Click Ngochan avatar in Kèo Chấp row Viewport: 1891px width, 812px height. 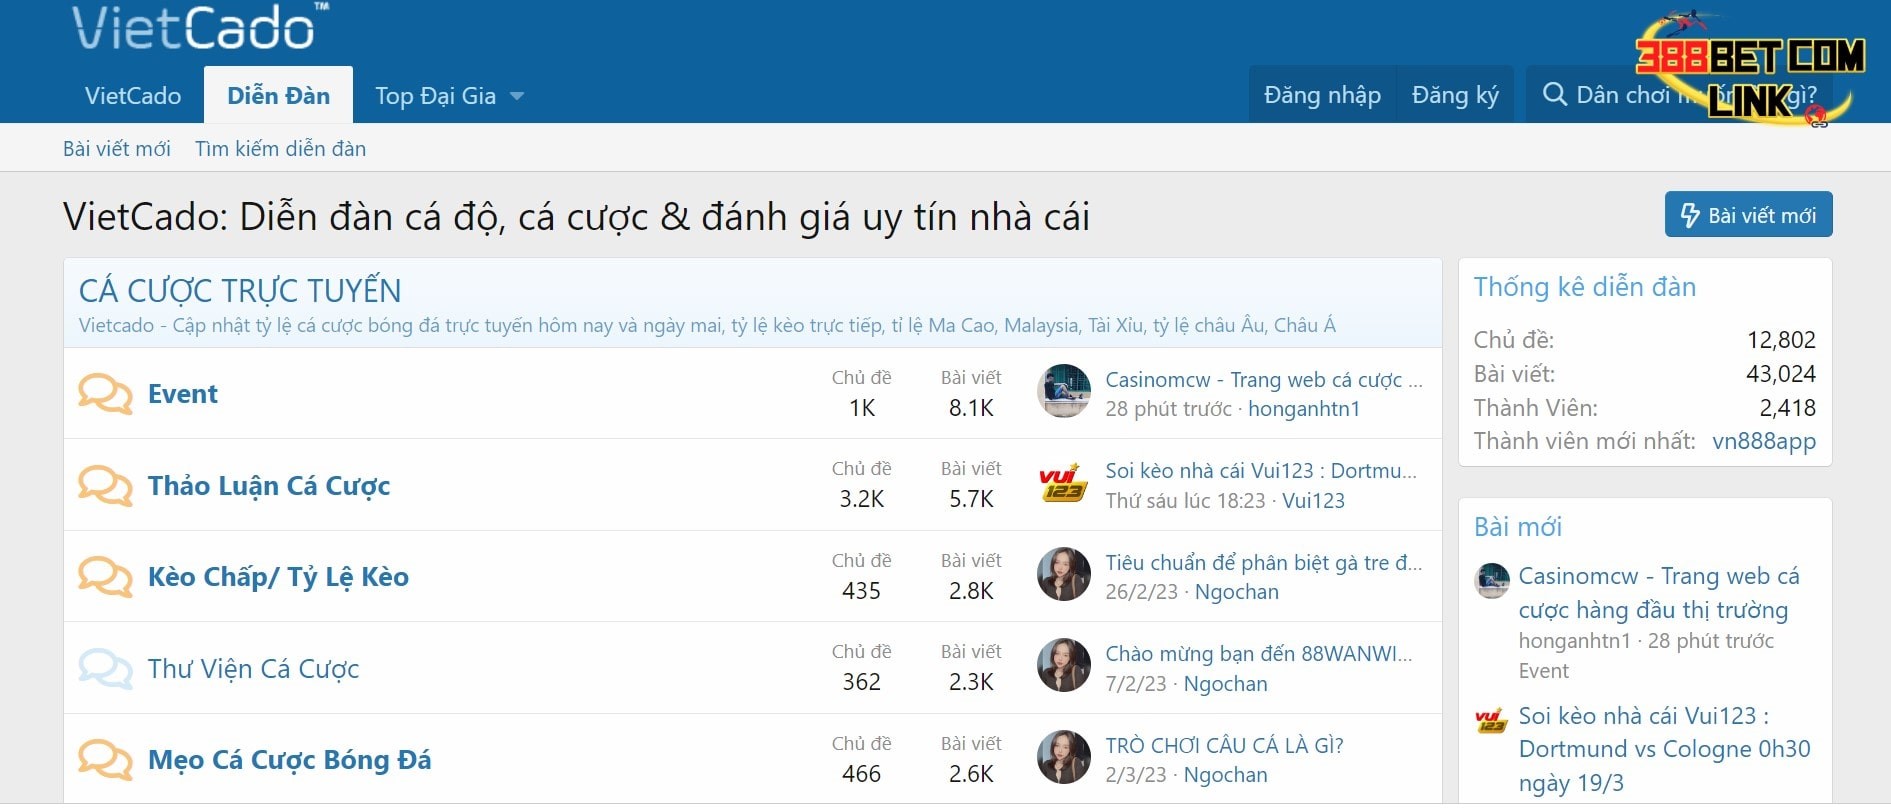pos(1064,574)
